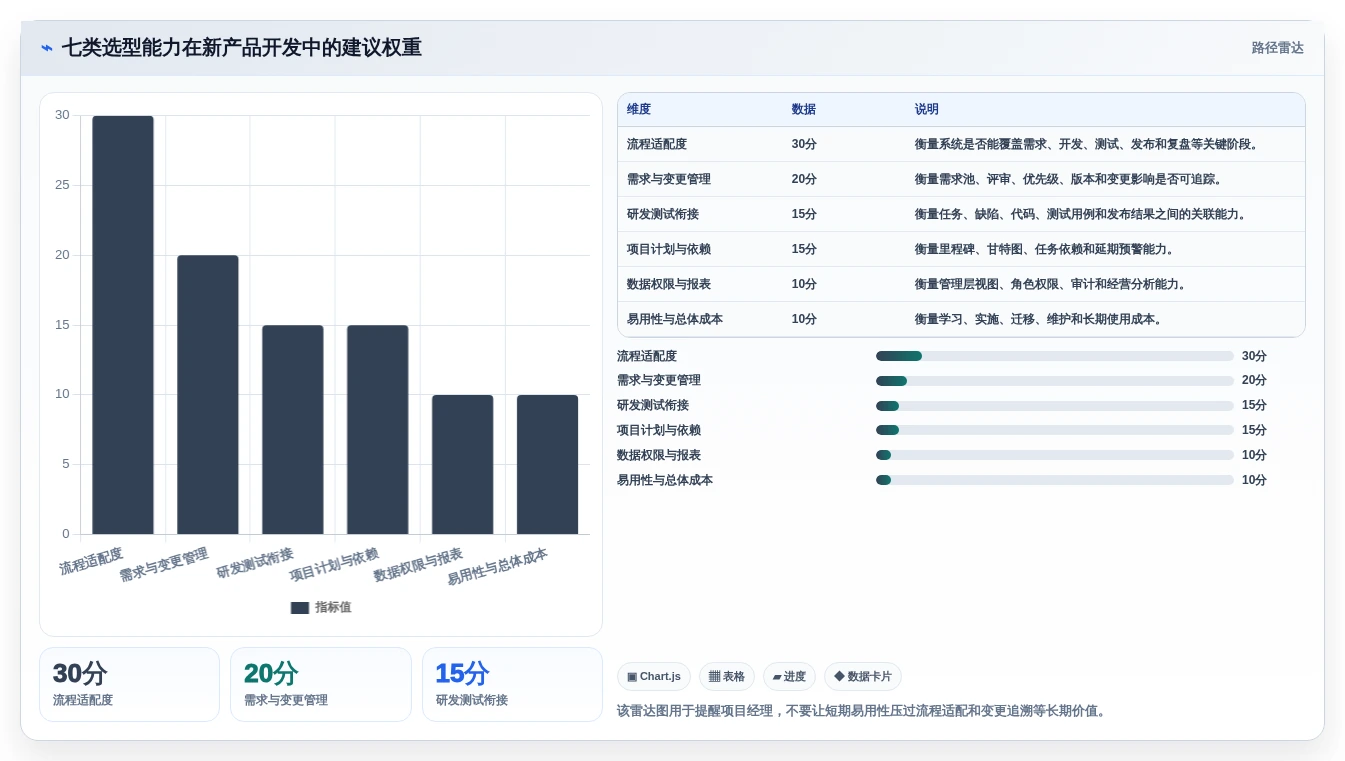Click the 需求与变更管理 bar in chart

pos(208,395)
